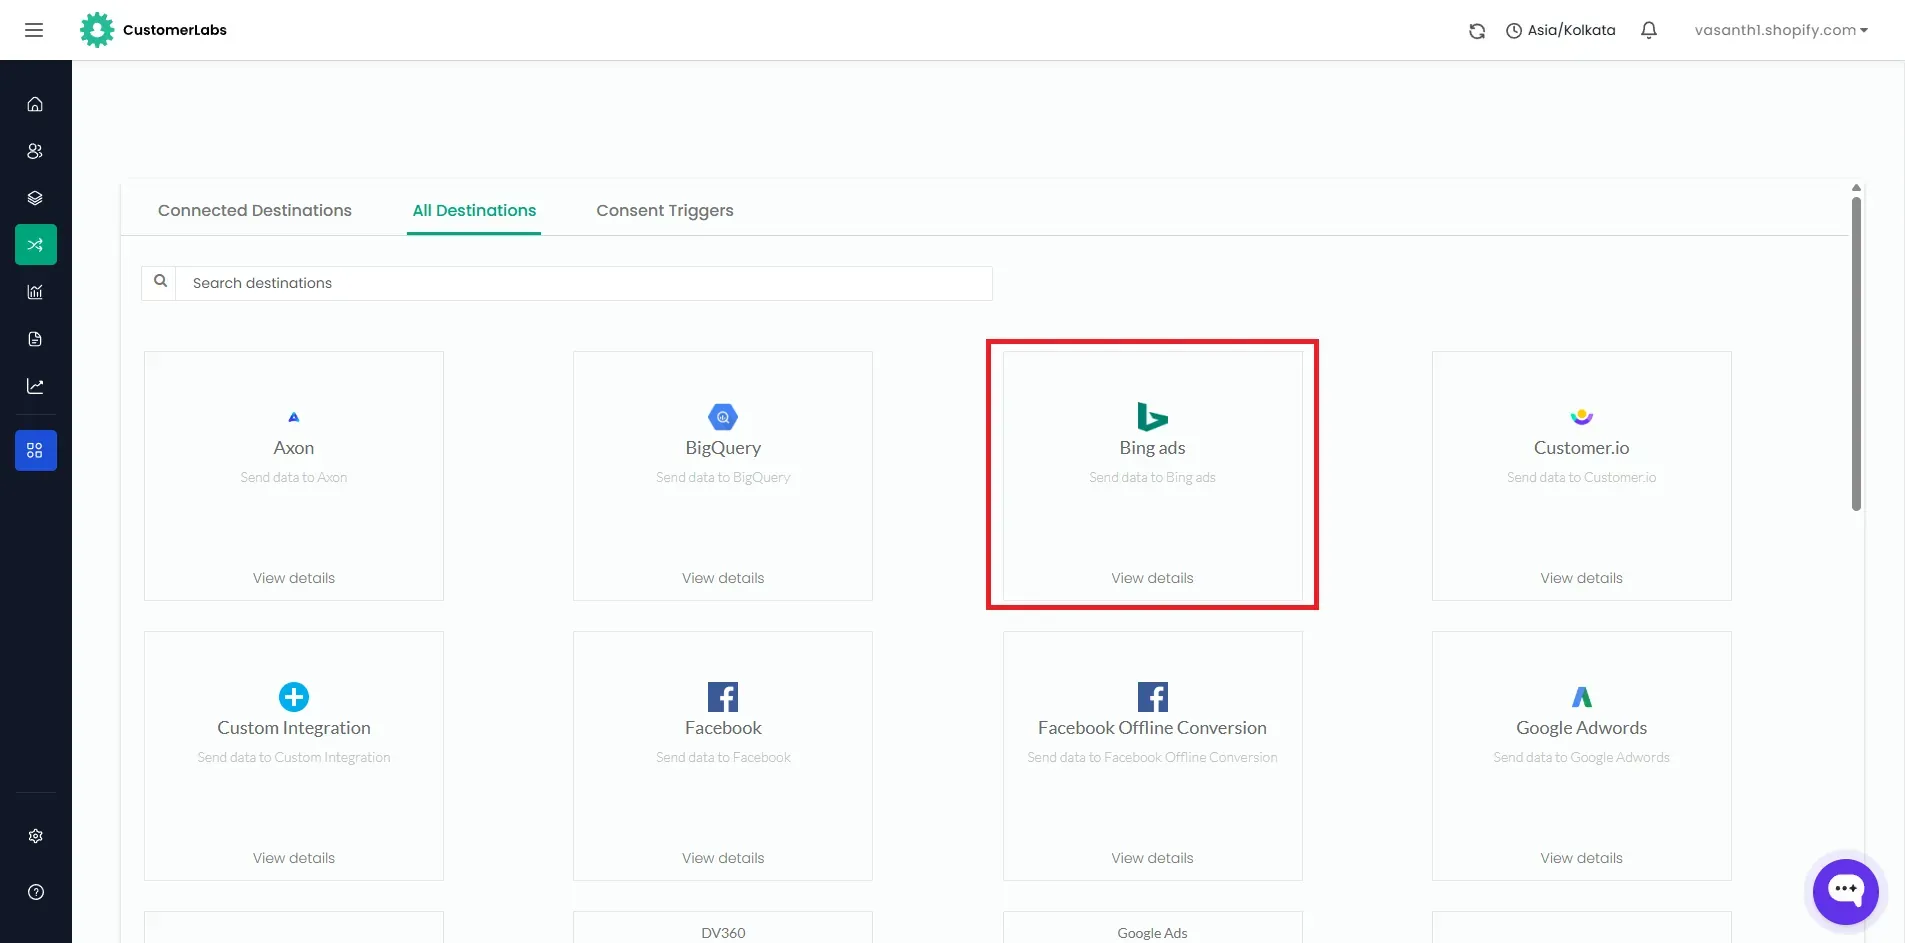Open the Users sidebar icon

(x=35, y=151)
